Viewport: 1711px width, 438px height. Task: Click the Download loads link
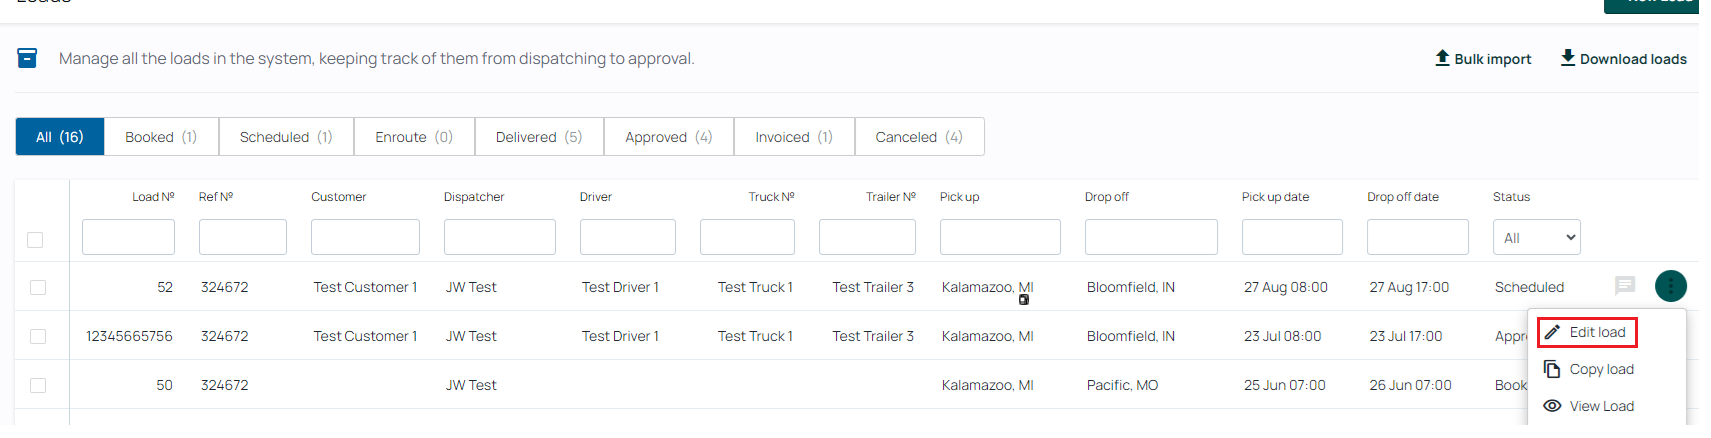coord(1624,59)
